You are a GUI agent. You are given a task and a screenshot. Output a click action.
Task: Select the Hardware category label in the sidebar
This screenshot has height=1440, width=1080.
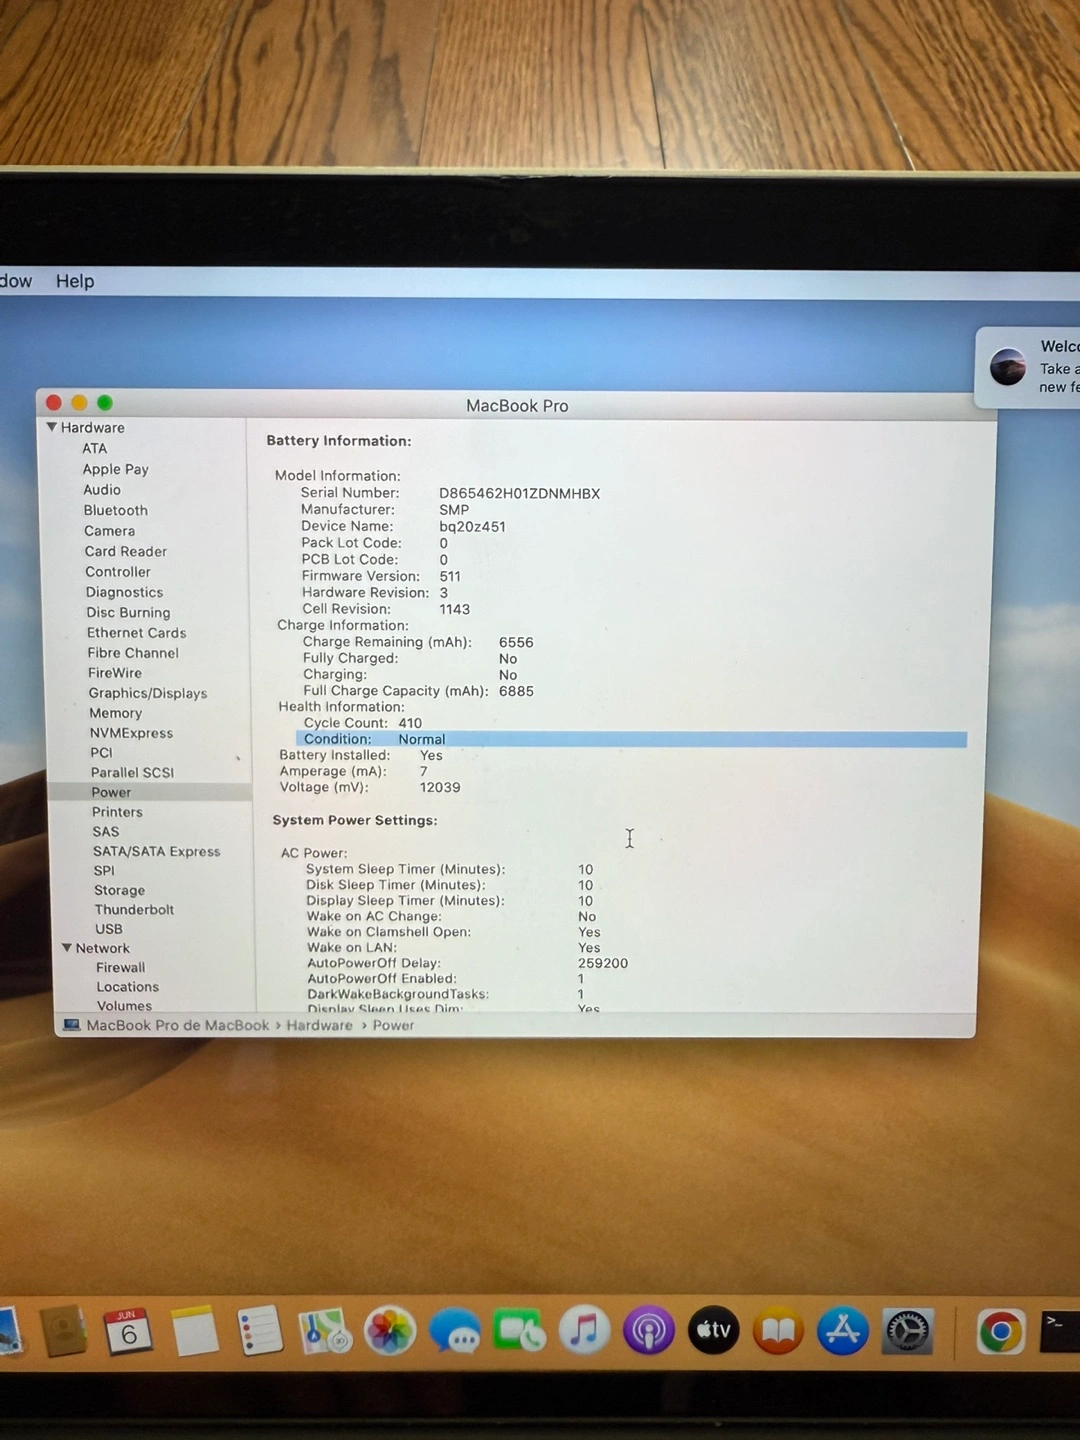92,428
